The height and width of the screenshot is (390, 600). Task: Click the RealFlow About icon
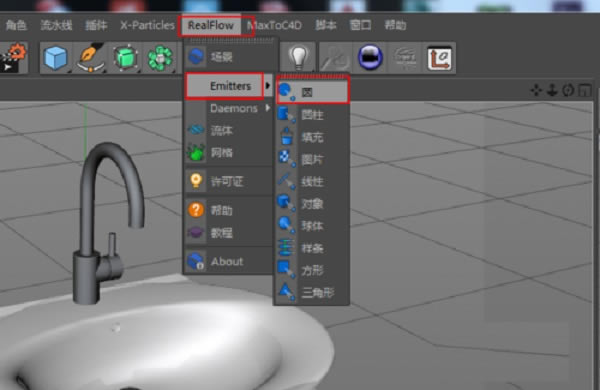coord(196,261)
